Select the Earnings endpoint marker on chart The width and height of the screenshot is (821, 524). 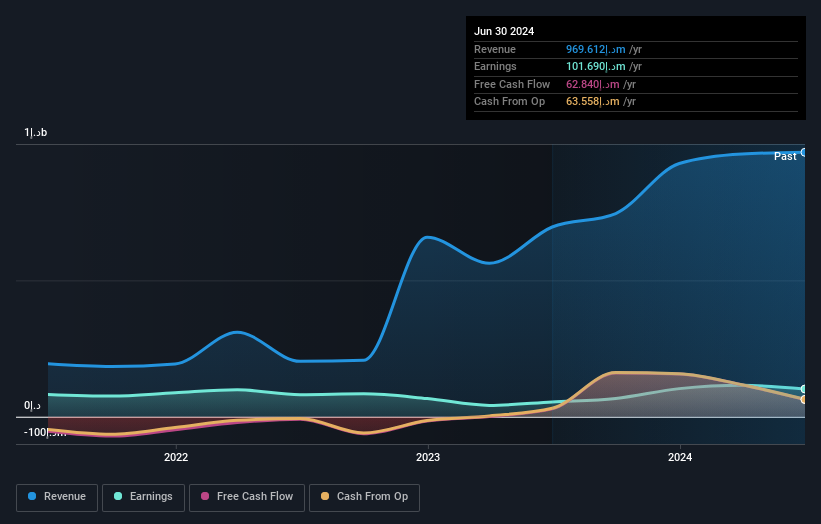pyautogui.click(x=804, y=389)
